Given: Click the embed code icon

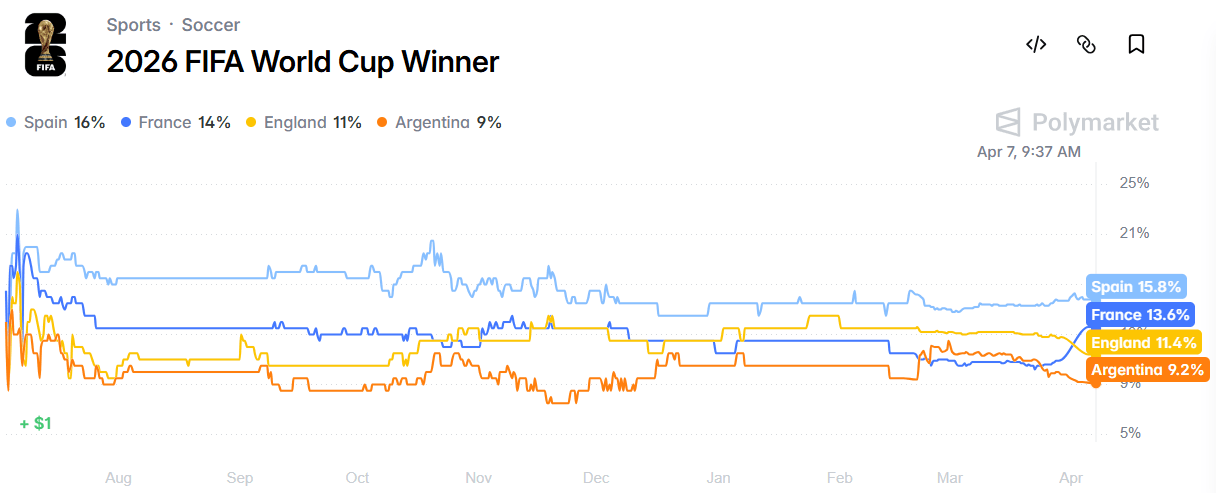Looking at the screenshot, I should pos(1036,44).
